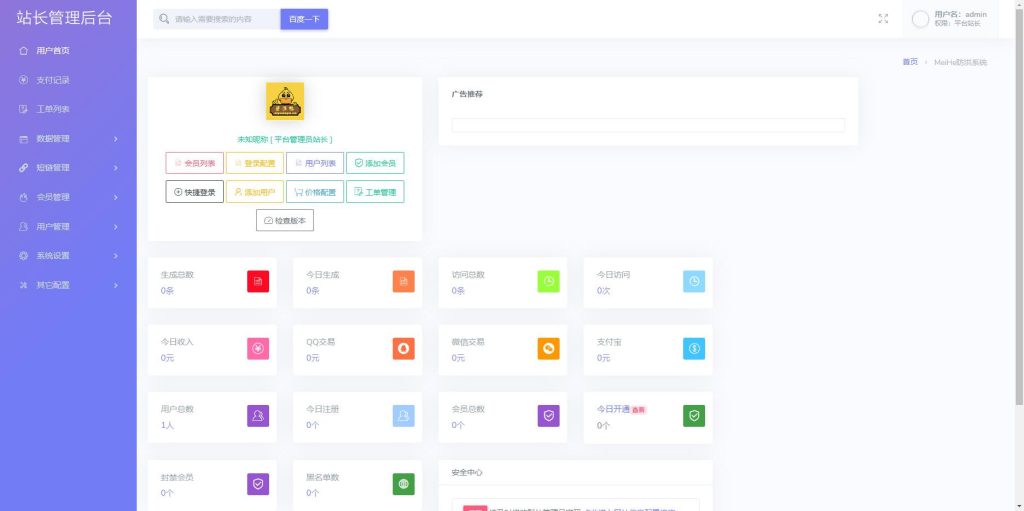Click the home icon beside 用户首页
Screen dimensions: 1024x511
click(x=24, y=50)
